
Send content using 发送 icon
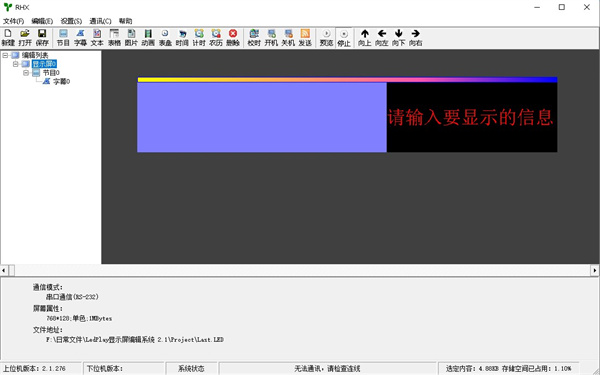pos(305,38)
